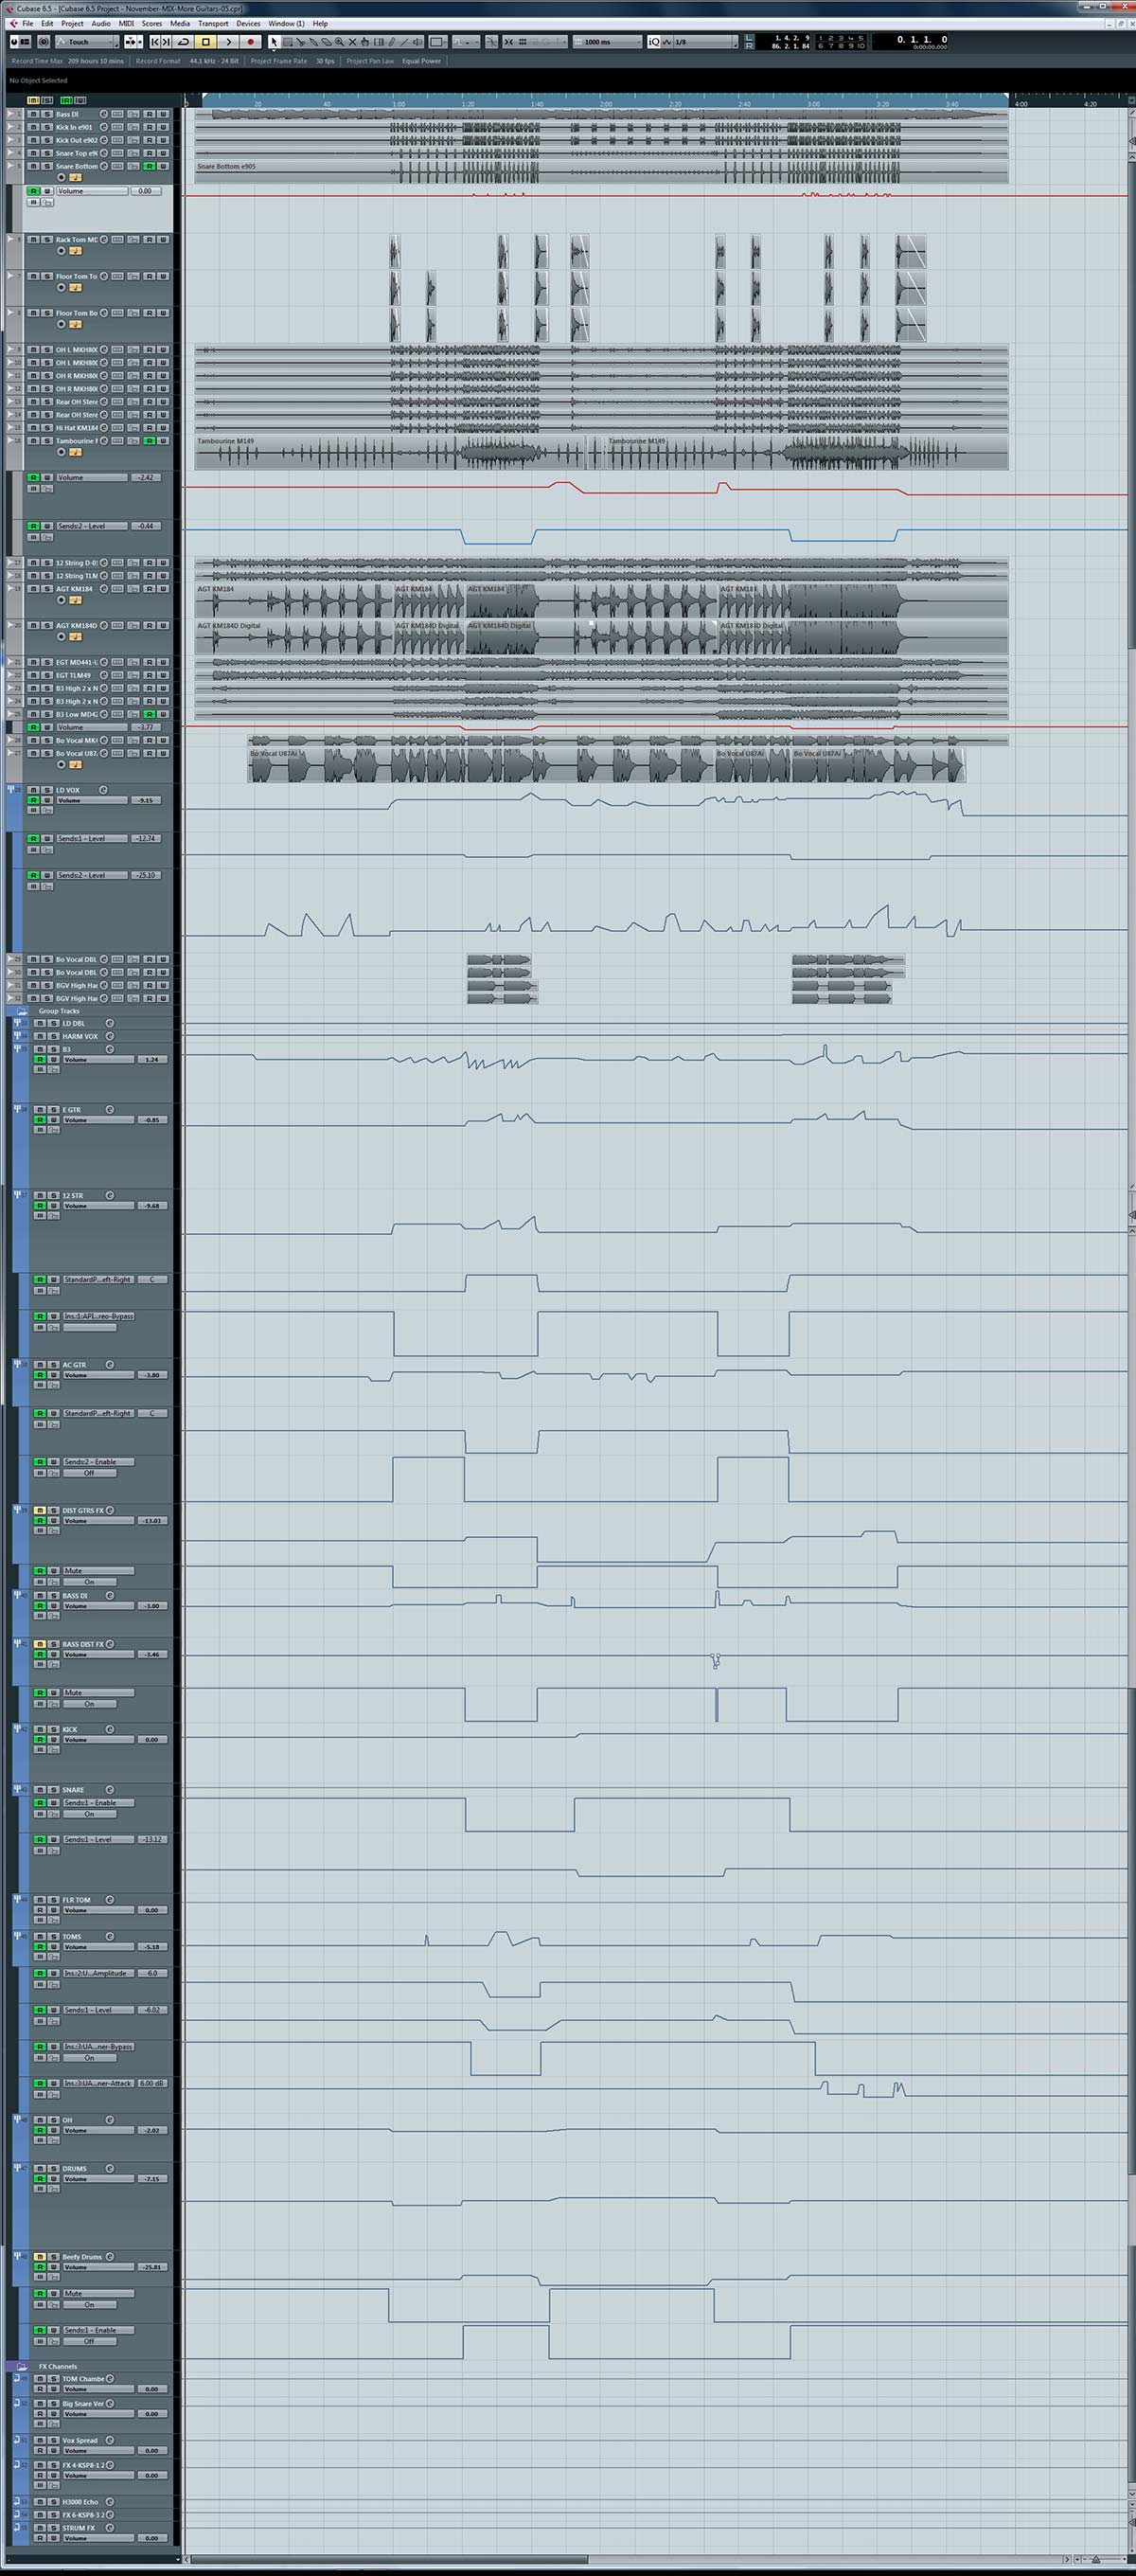Expand automation for the Rack Tom track
Screen dimensions: 1136x2576
tap(11, 240)
